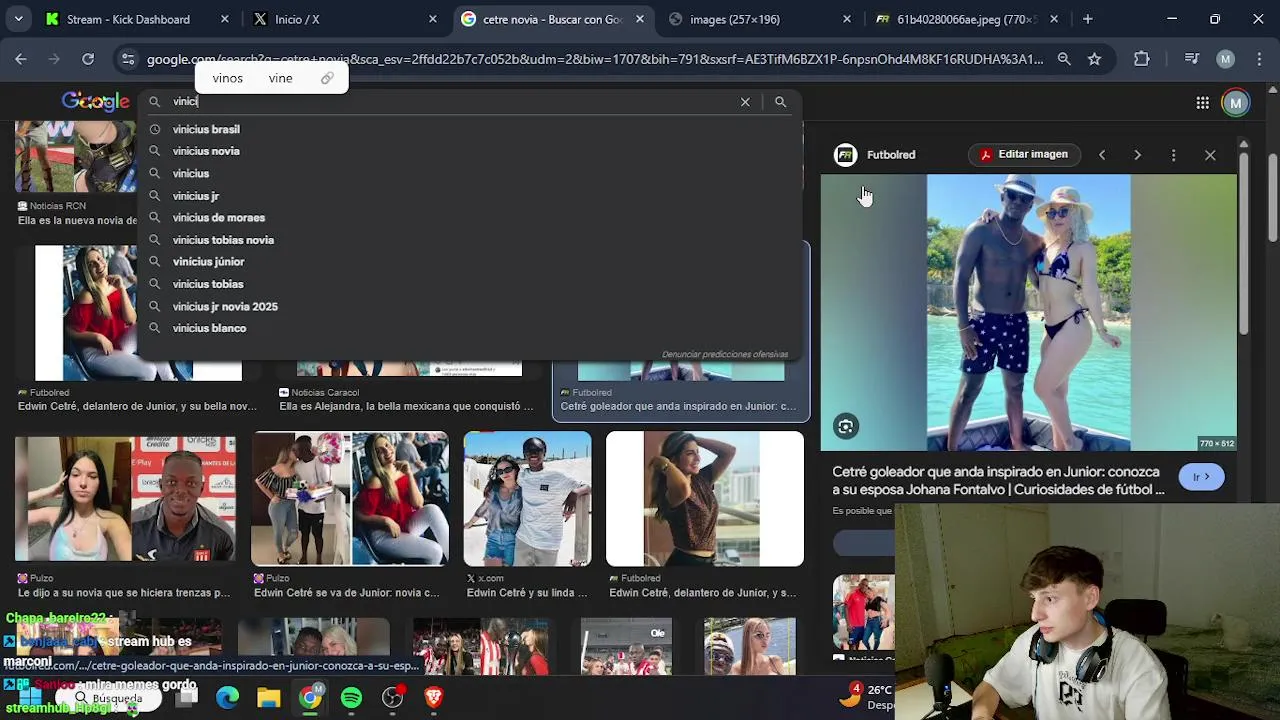Click the Google logo
Viewport: 1280px width, 720px height.
tap(96, 101)
